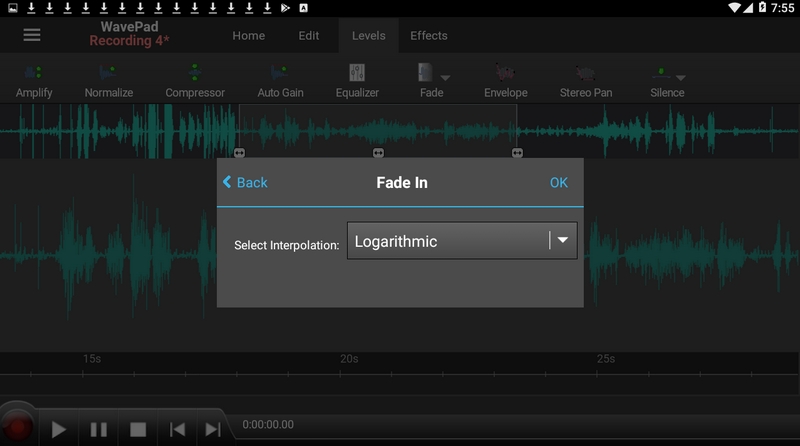Switch to the Effects tab

(x=428, y=36)
